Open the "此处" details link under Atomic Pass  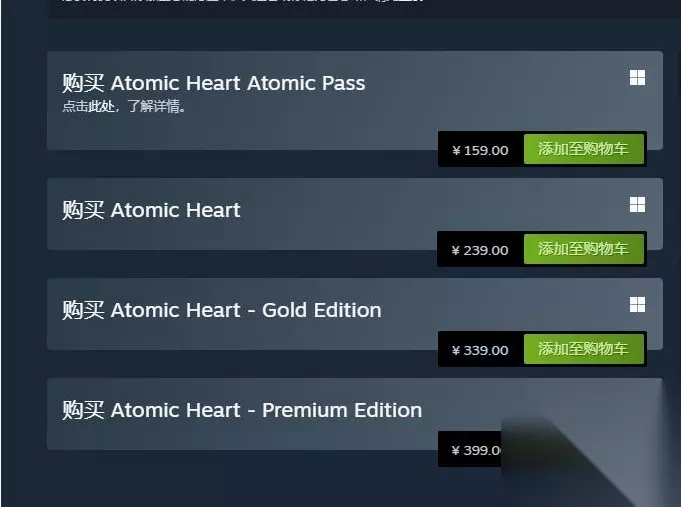pyautogui.click(x=104, y=107)
